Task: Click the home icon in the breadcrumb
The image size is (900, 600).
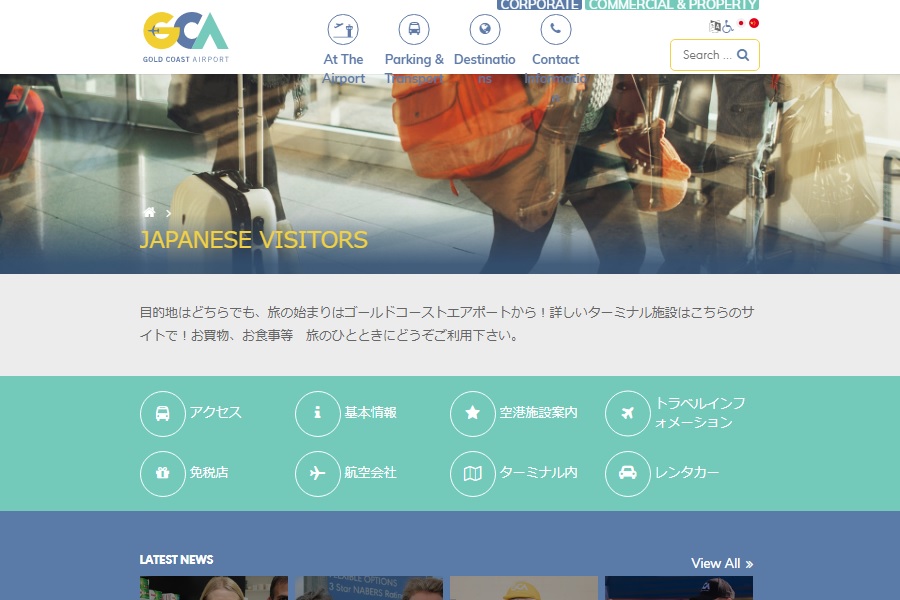Action: point(149,213)
